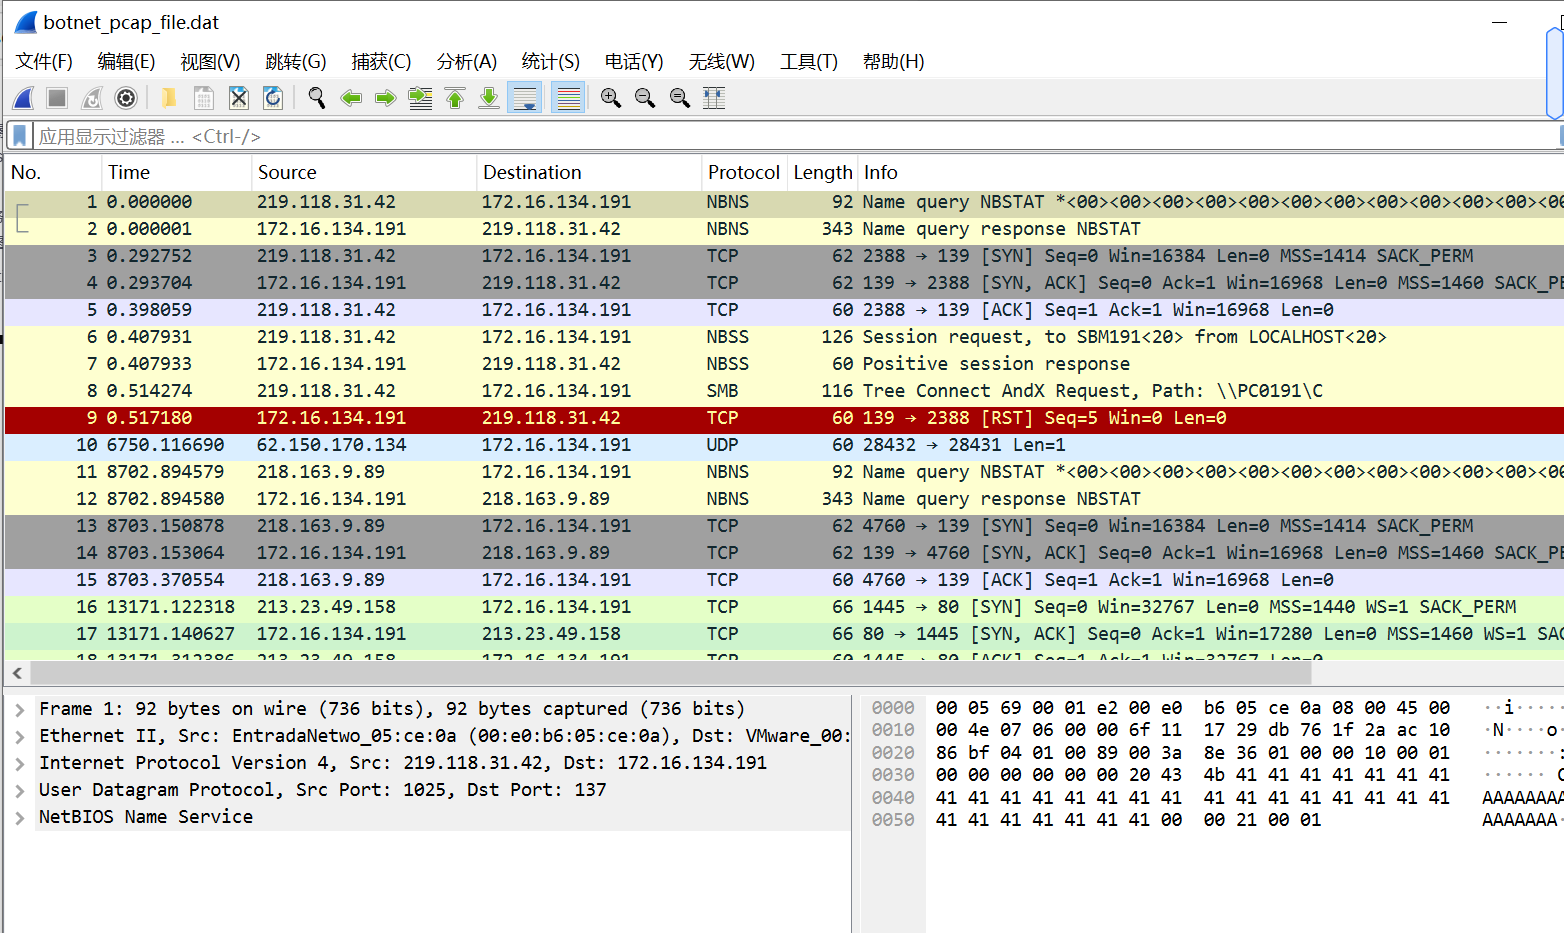Sort by the Source column header
Image resolution: width=1564 pixels, height=933 pixels.
pyautogui.click(x=364, y=172)
